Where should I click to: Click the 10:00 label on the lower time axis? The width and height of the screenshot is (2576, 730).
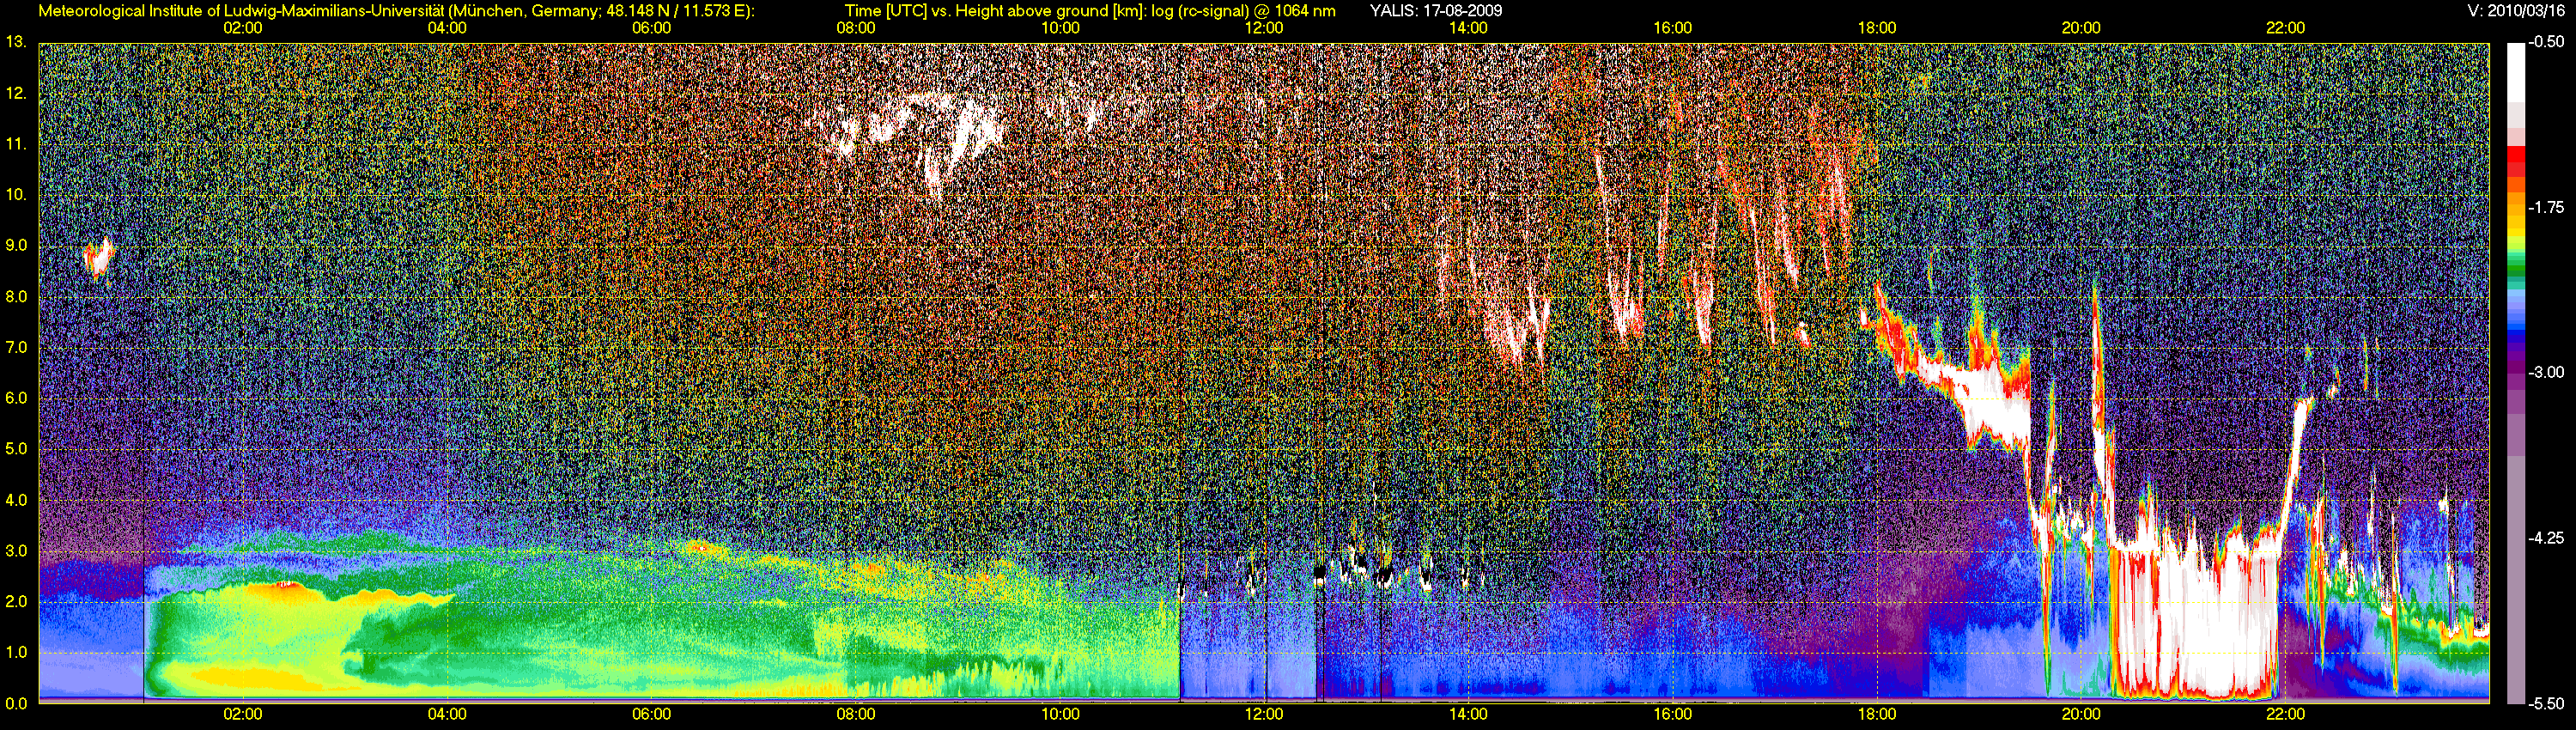point(1060,714)
